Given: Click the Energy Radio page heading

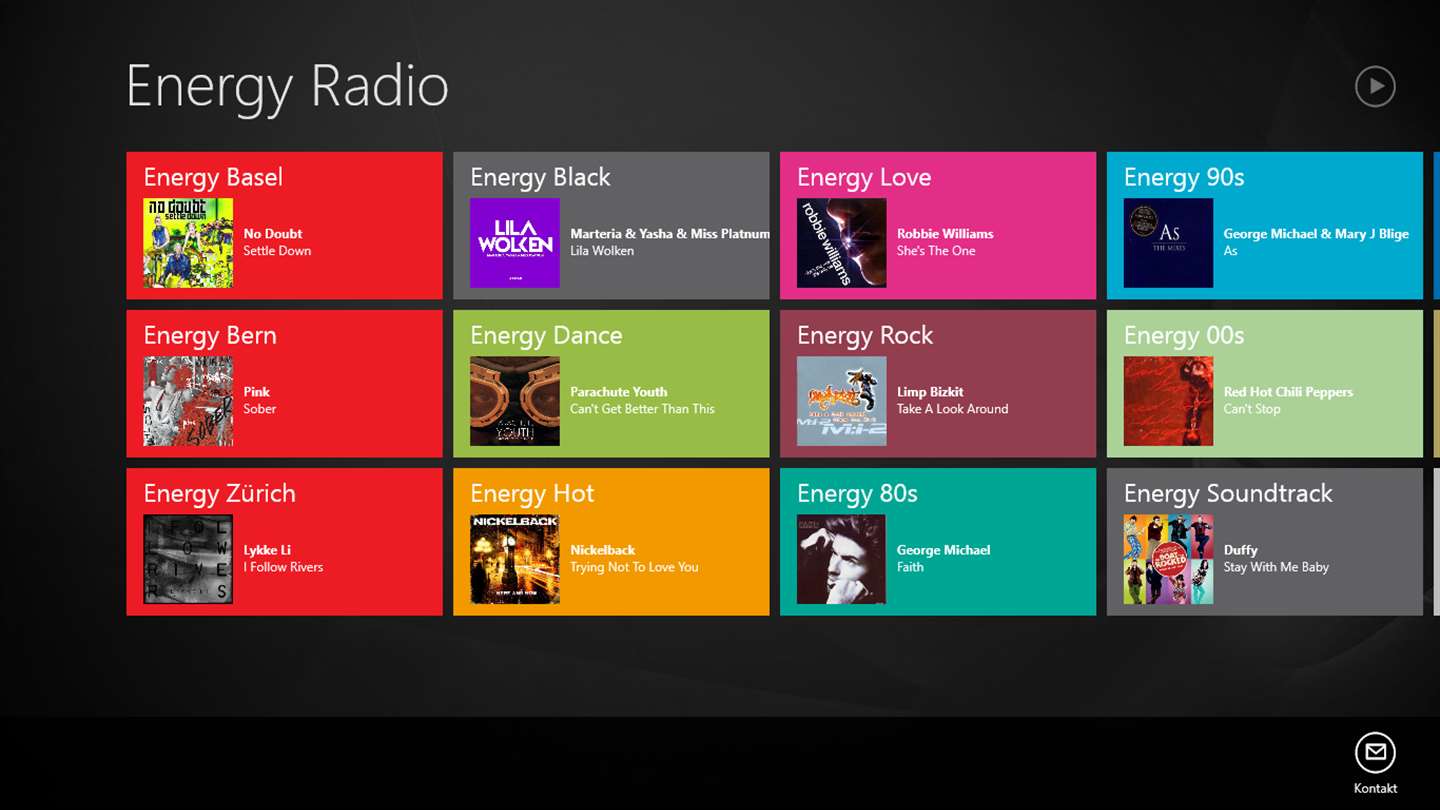Looking at the screenshot, I should (288, 88).
